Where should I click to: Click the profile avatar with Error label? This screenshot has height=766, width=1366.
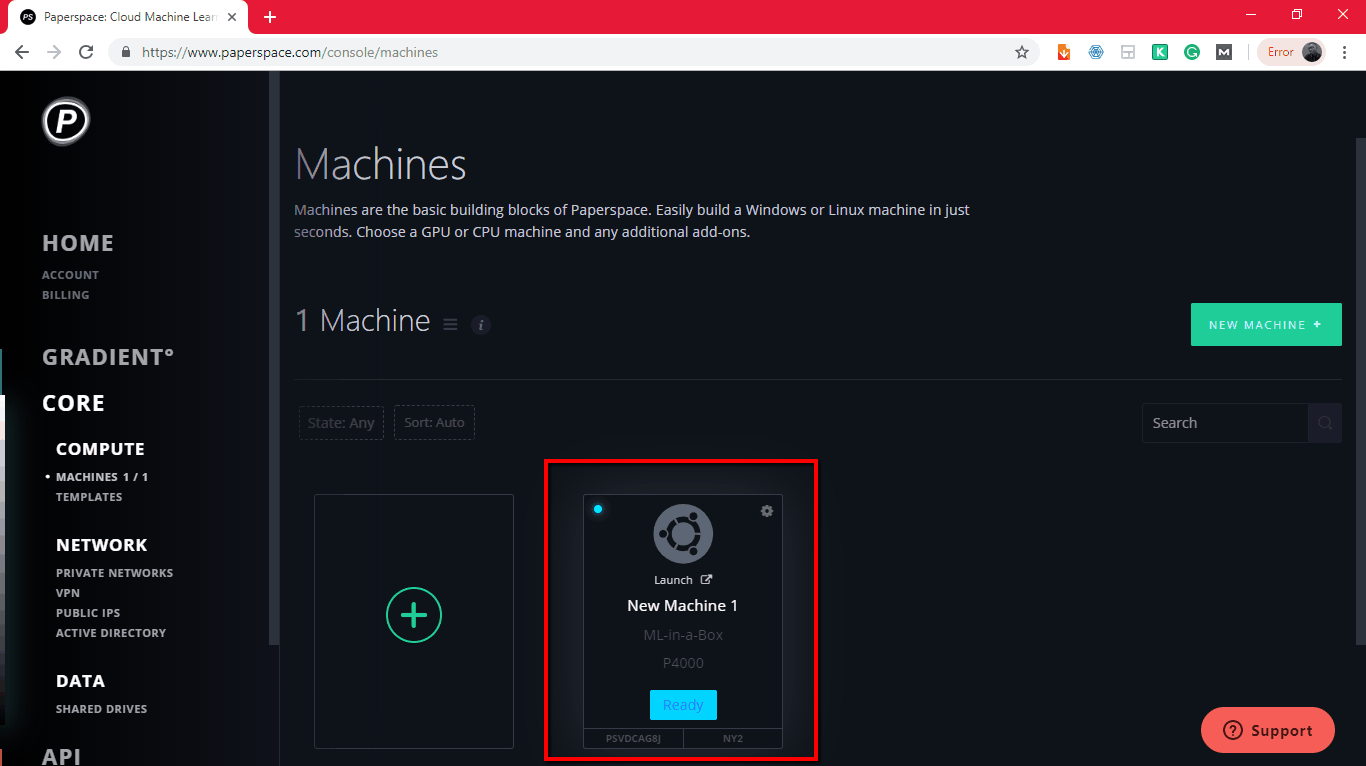pos(1292,52)
